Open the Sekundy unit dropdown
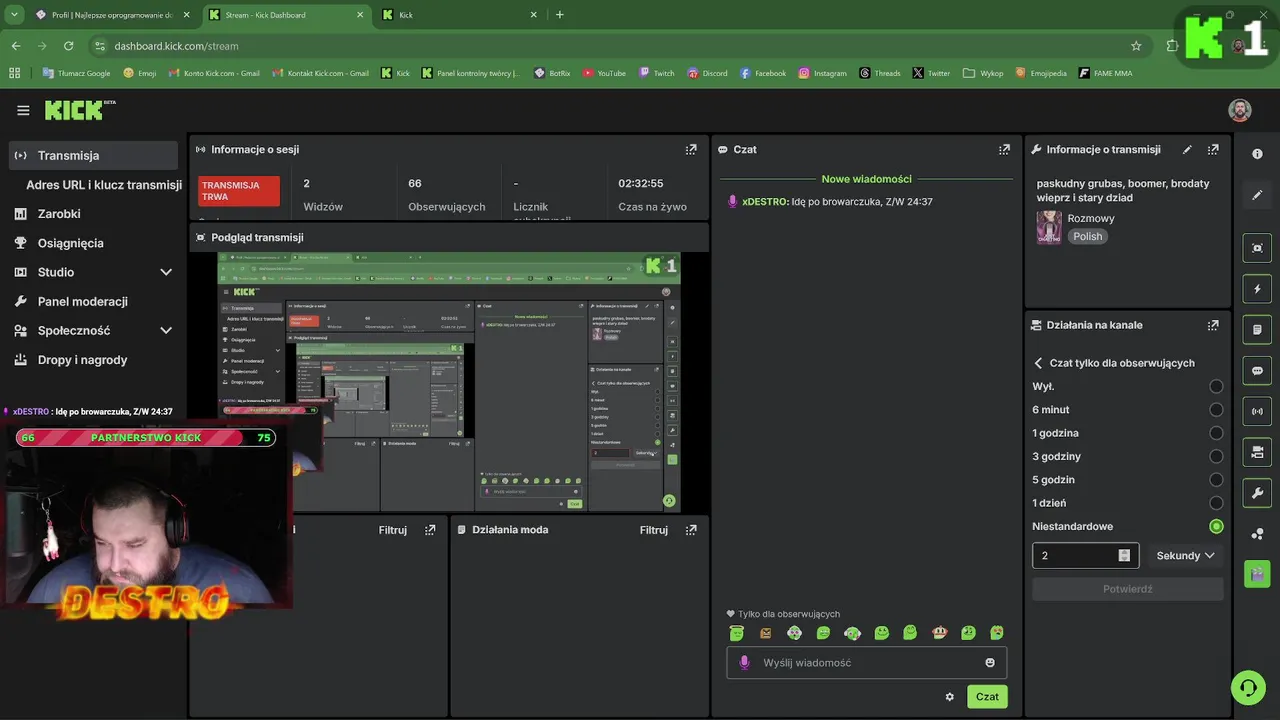Screen dimensions: 1280x720 point(1185,555)
